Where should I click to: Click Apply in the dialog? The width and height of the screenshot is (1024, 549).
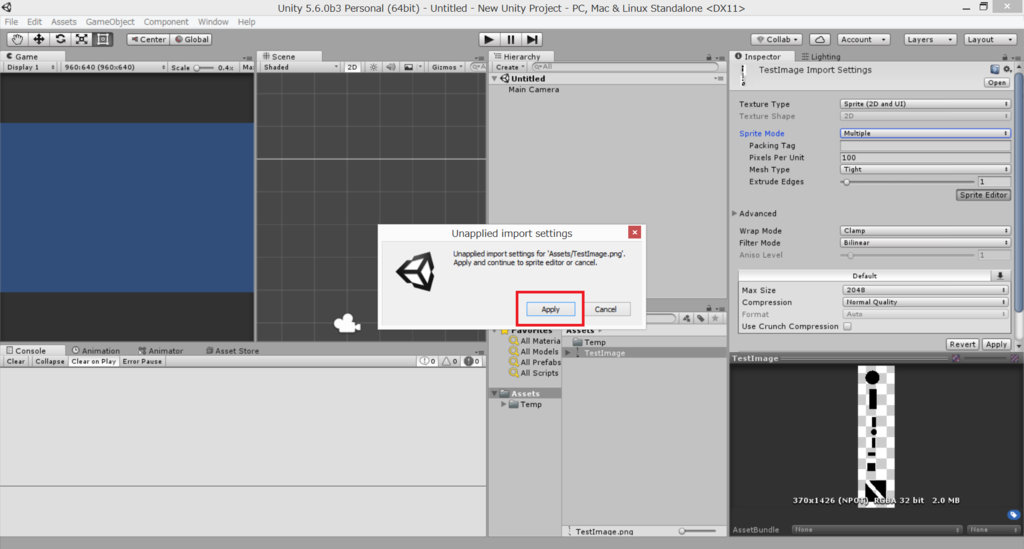pos(551,309)
